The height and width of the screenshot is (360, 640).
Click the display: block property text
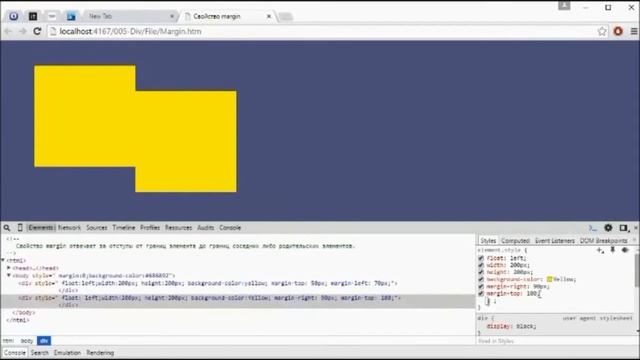[511, 326]
